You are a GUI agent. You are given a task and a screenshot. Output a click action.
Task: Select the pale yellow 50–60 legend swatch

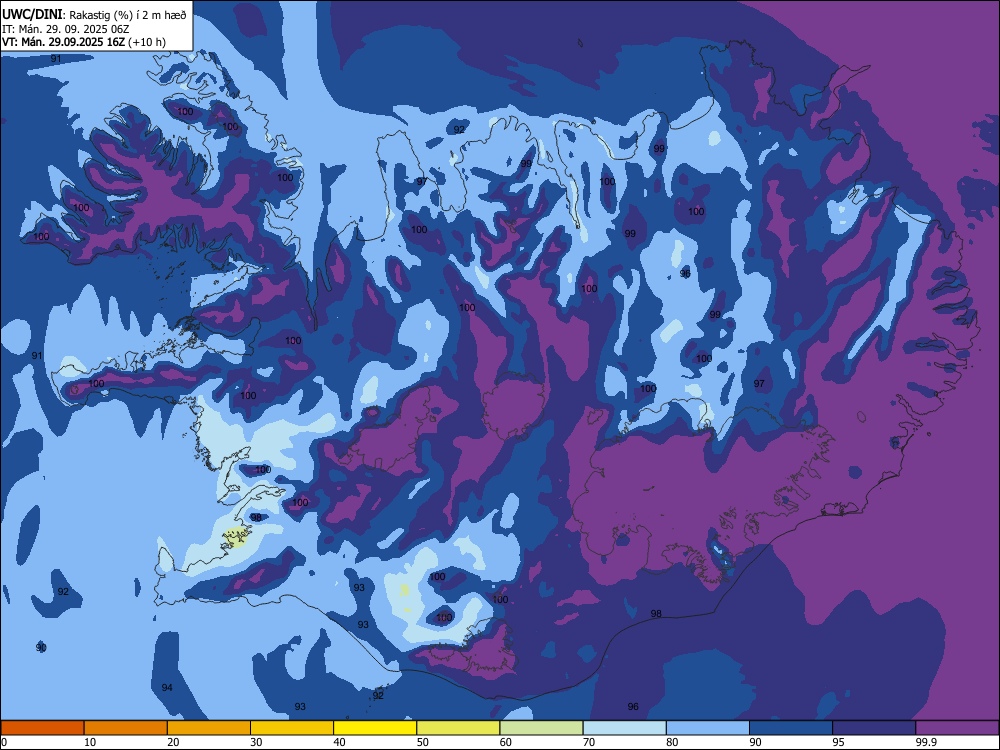[x=458, y=728]
